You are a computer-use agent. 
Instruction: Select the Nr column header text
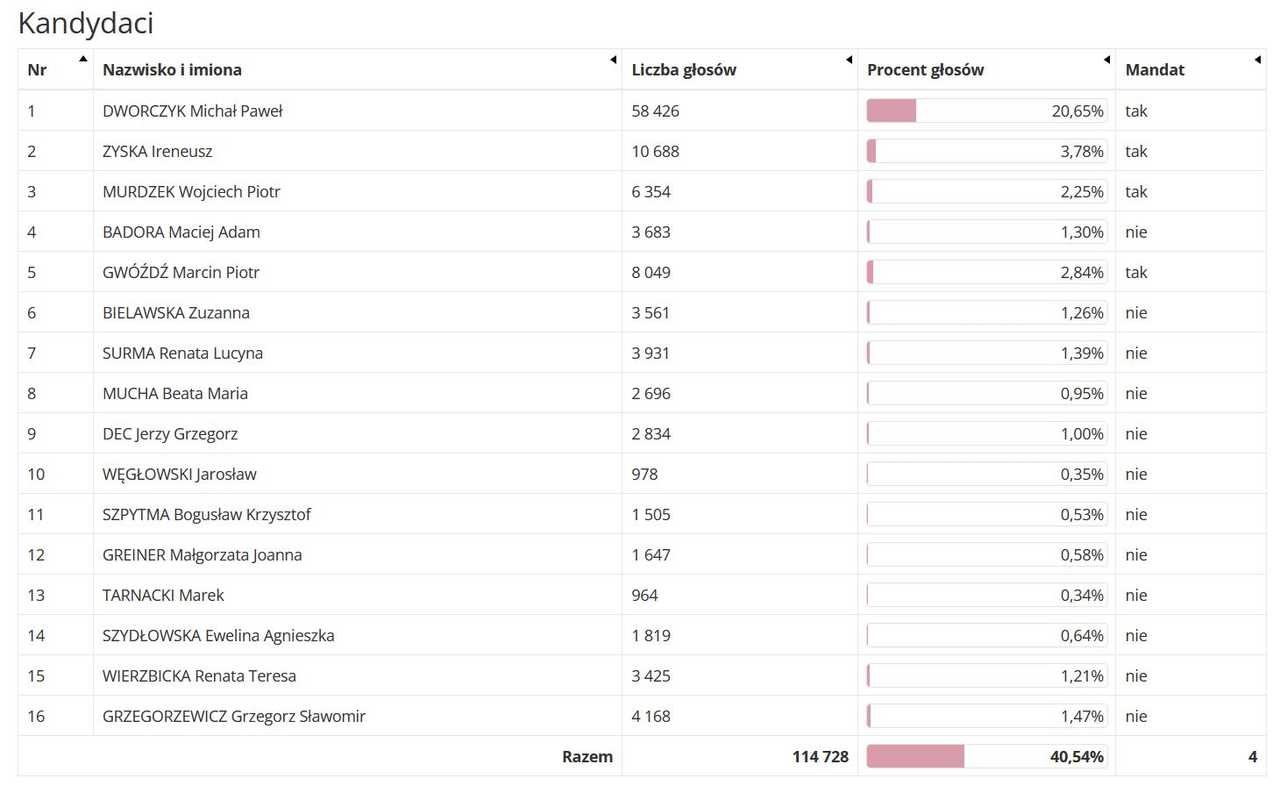[x=37, y=70]
